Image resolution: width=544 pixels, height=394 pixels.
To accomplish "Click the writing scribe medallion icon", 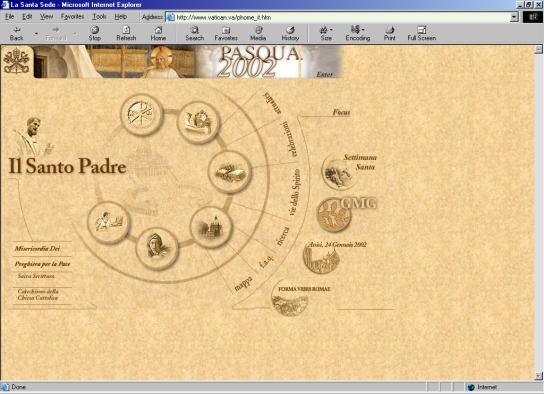I will (x=109, y=222).
